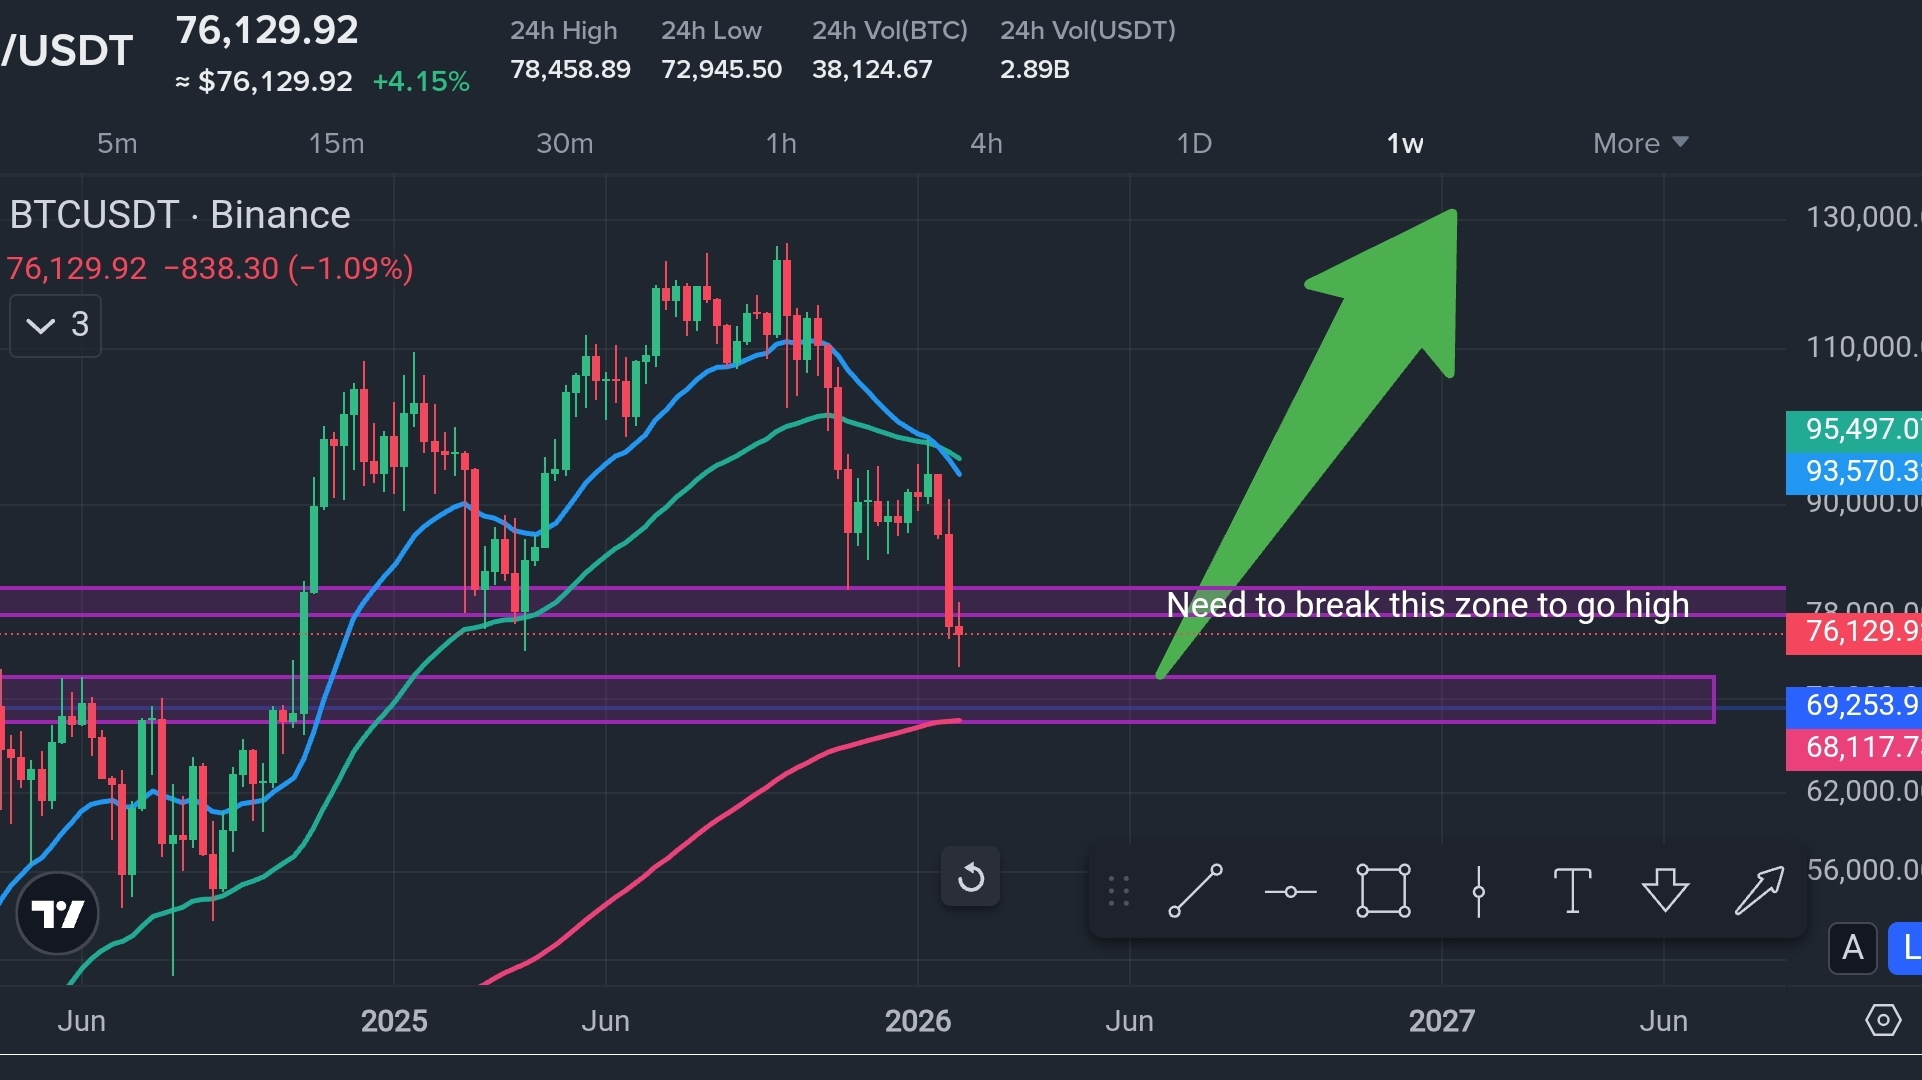Open the More timeframes dropdown

tap(1640, 143)
